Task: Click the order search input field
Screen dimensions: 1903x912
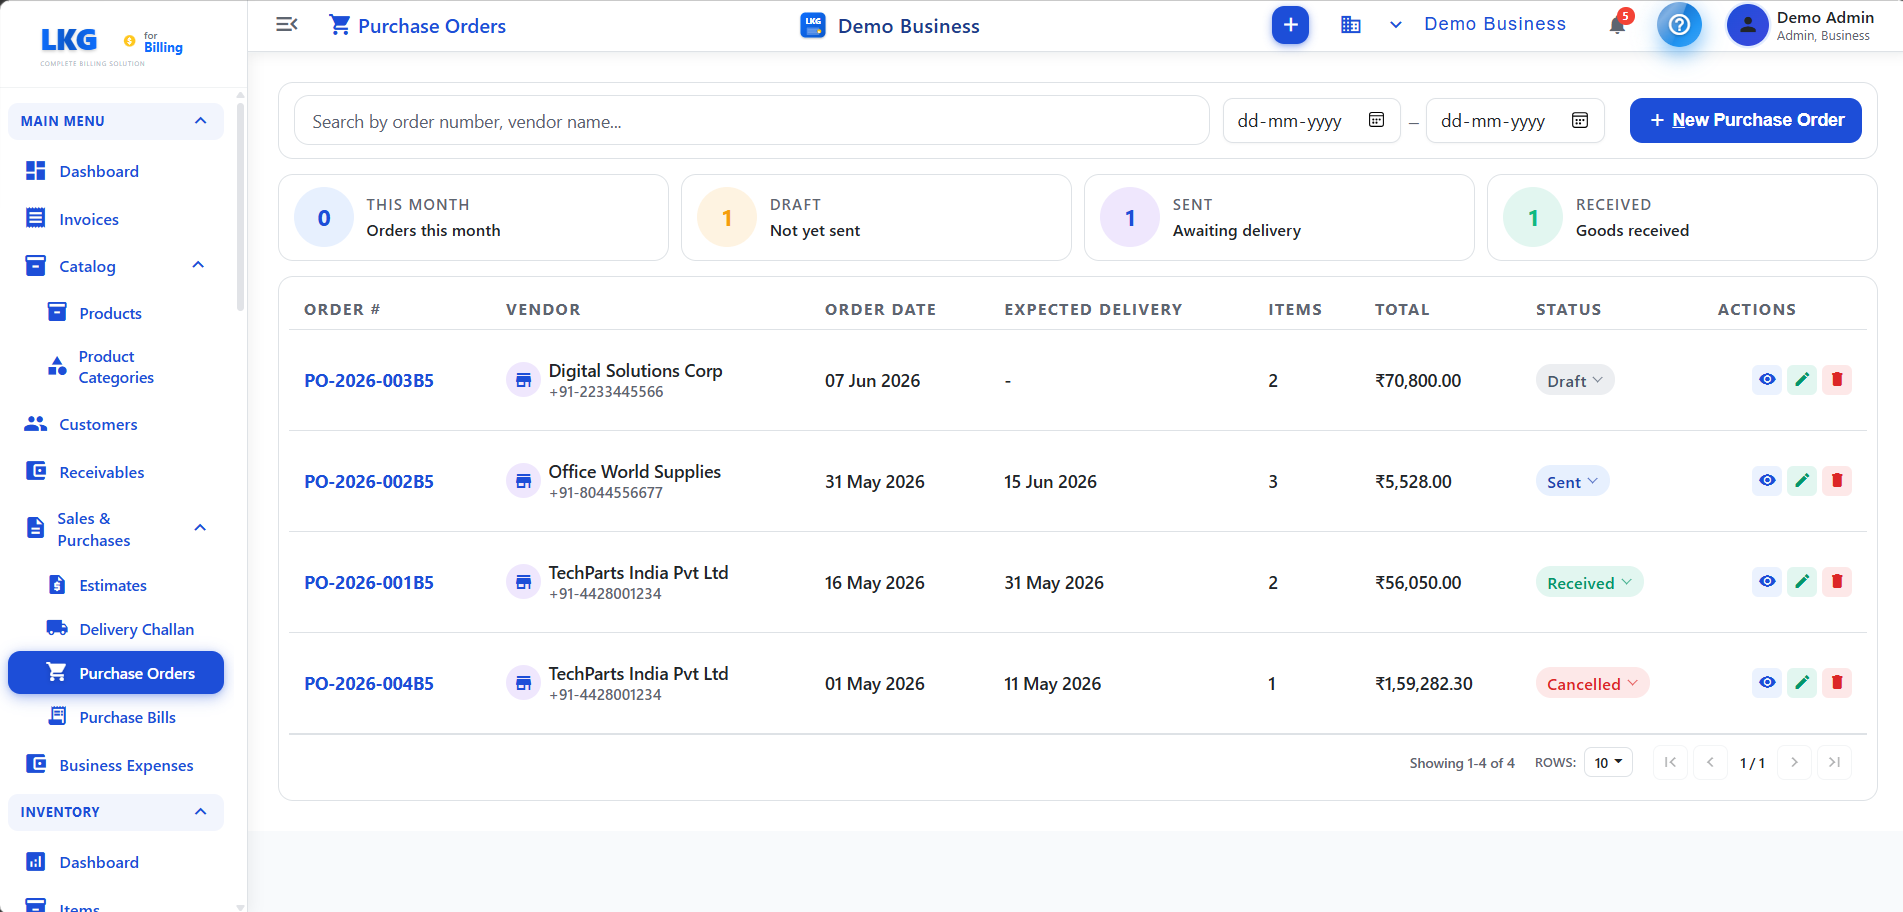Action: tap(751, 121)
